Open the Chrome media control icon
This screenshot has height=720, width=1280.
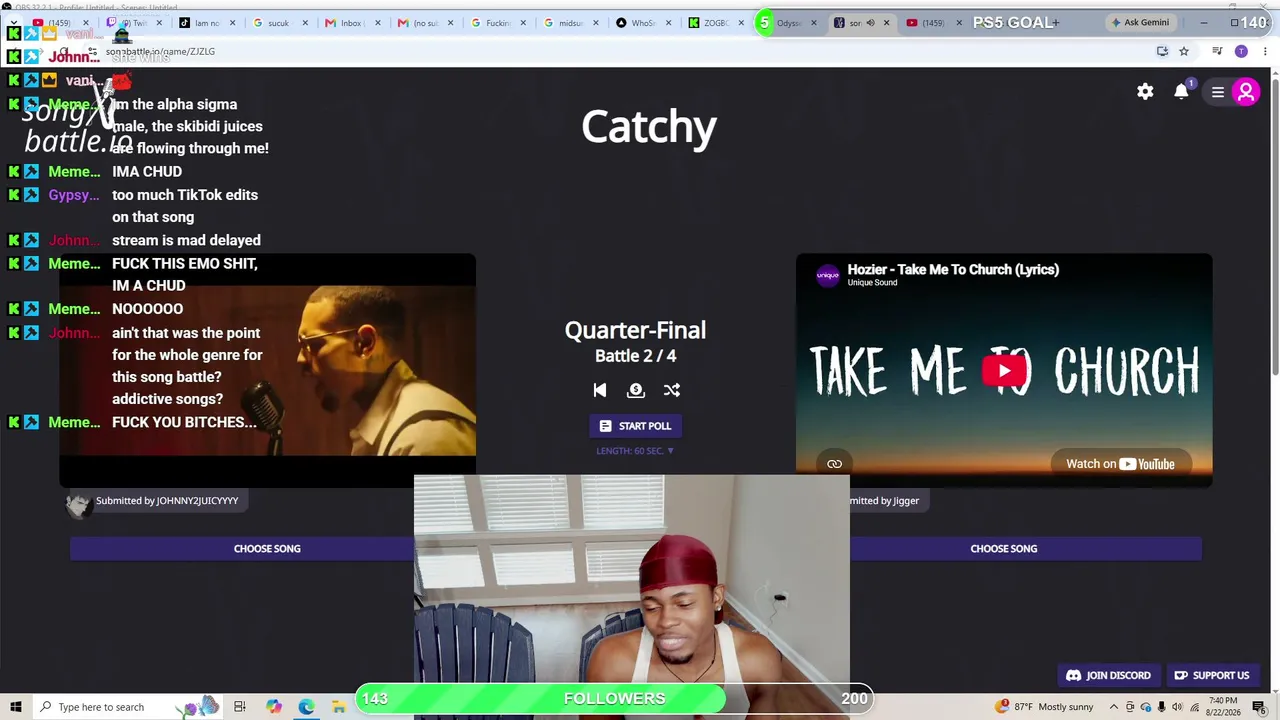click(1217, 51)
